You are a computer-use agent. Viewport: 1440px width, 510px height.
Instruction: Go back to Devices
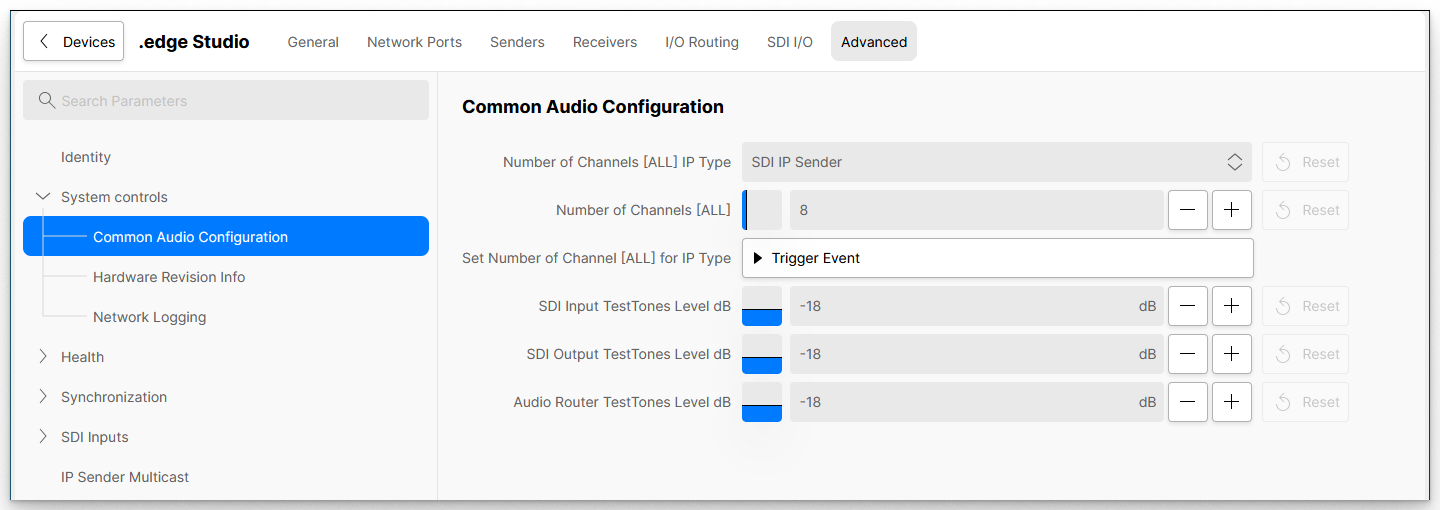[x=74, y=42]
